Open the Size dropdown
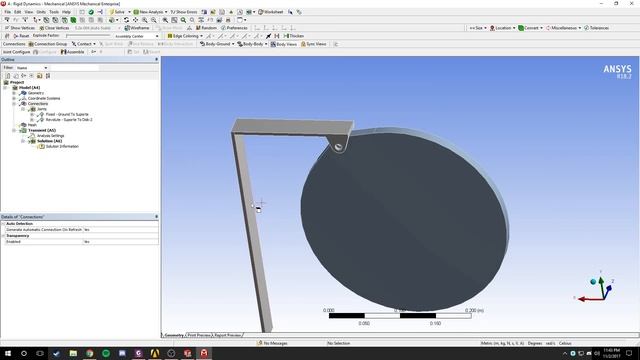The width and height of the screenshot is (640, 360). [478, 28]
